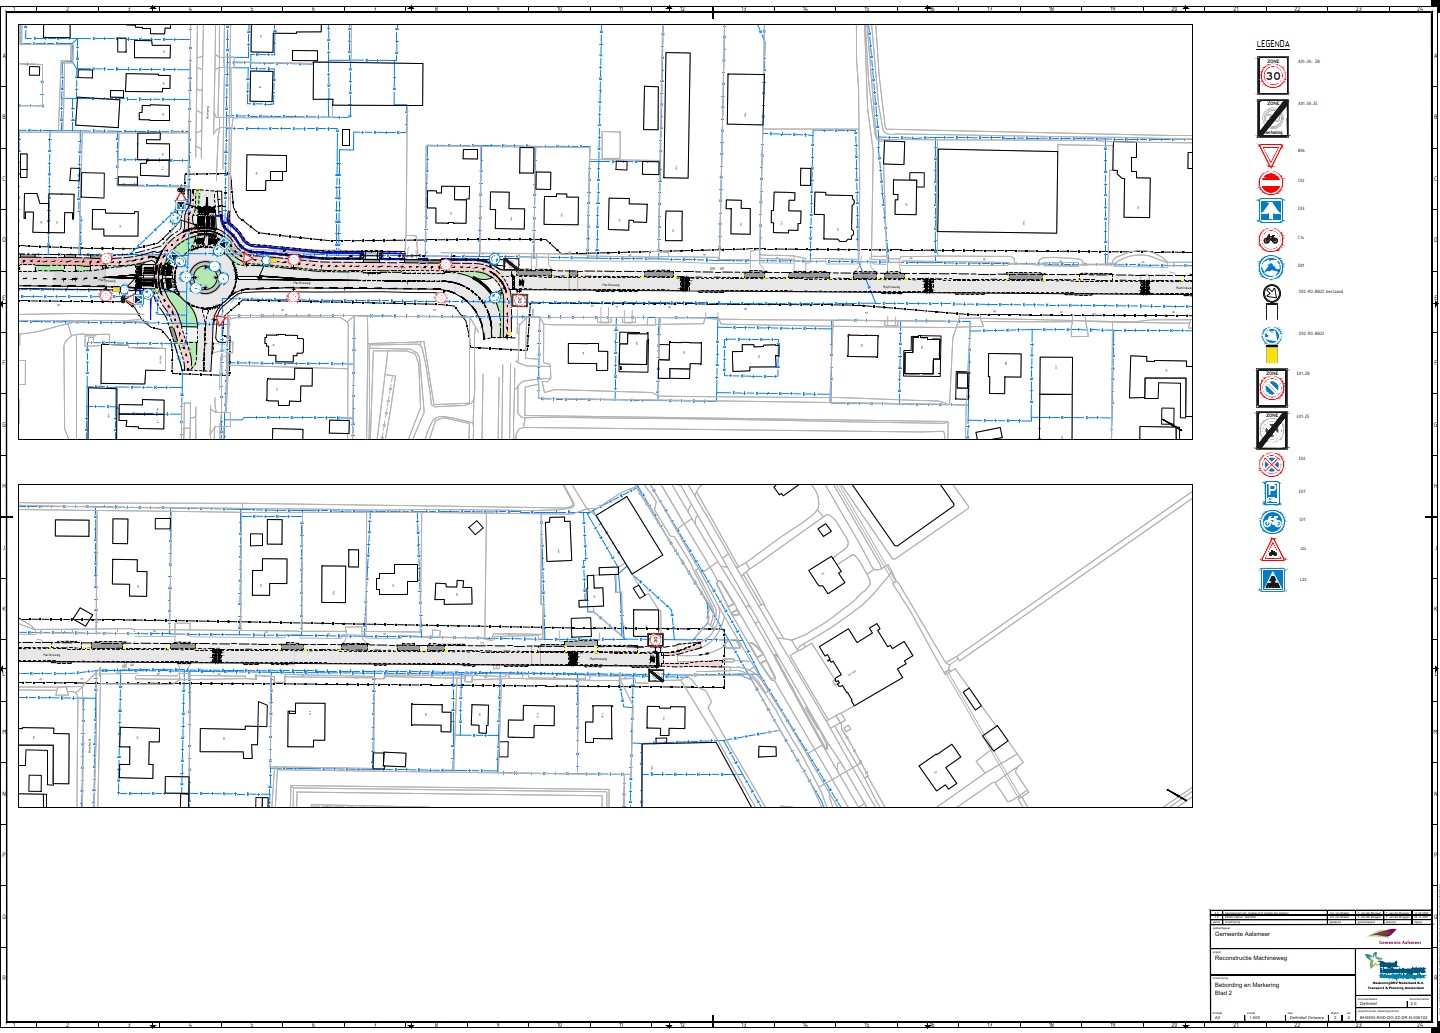Screen dimensions: 1440x1033
Task: Select the blue parking P sign in legend
Action: click(x=1270, y=493)
